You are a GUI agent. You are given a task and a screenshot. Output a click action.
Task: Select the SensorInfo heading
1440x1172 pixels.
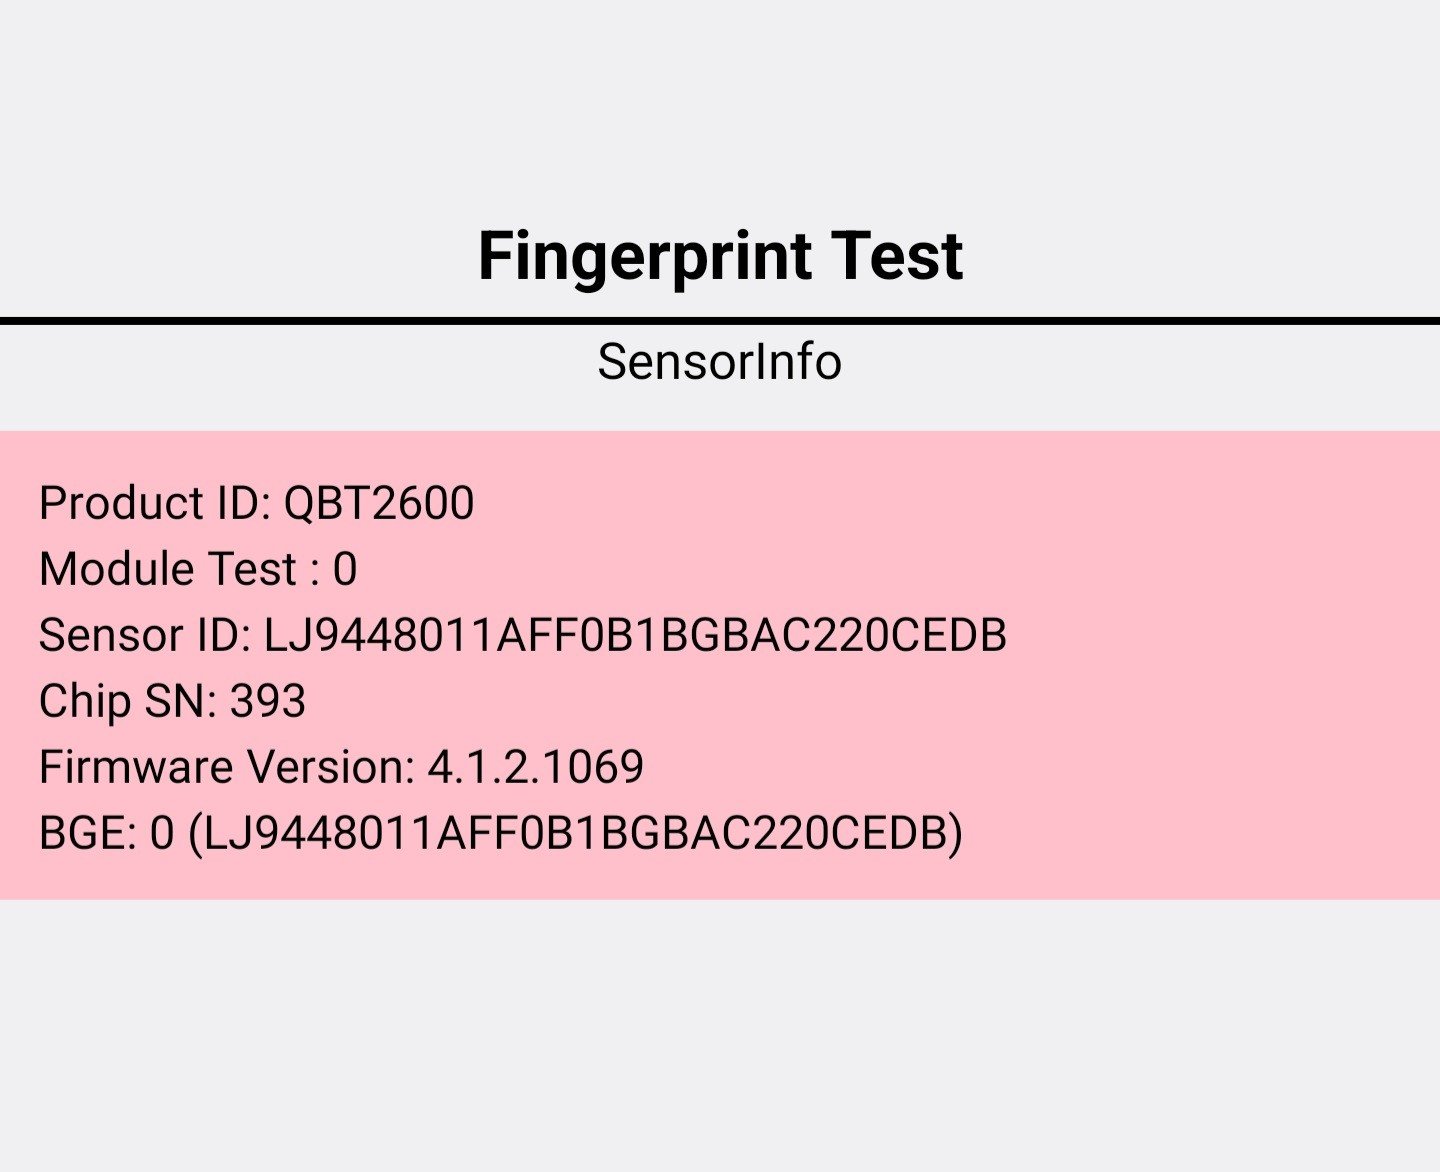tap(719, 362)
